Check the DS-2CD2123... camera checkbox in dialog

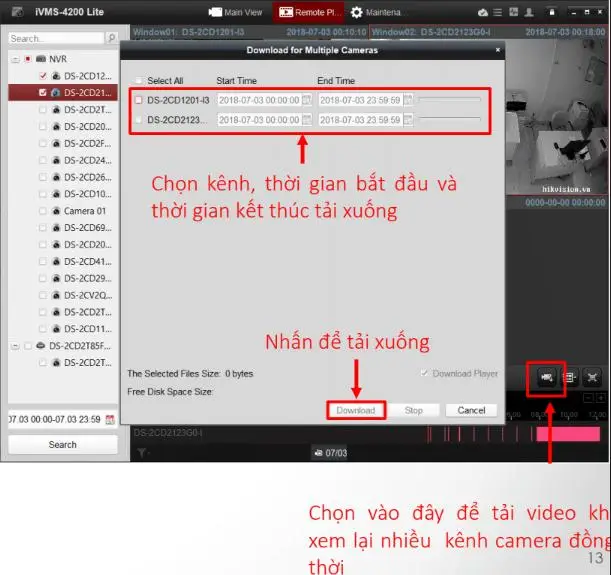138,120
